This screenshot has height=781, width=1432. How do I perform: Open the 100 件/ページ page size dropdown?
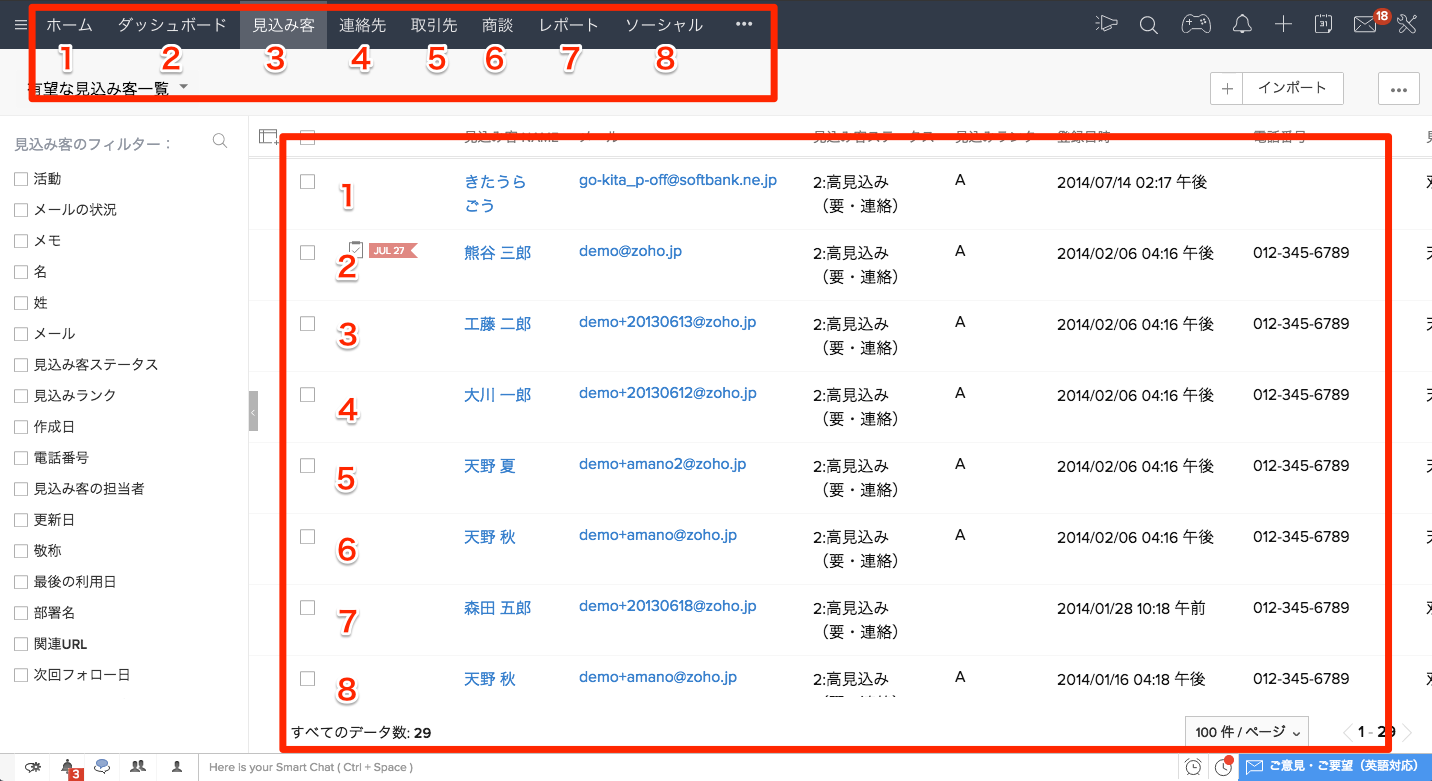click(x=1245, y=732)
